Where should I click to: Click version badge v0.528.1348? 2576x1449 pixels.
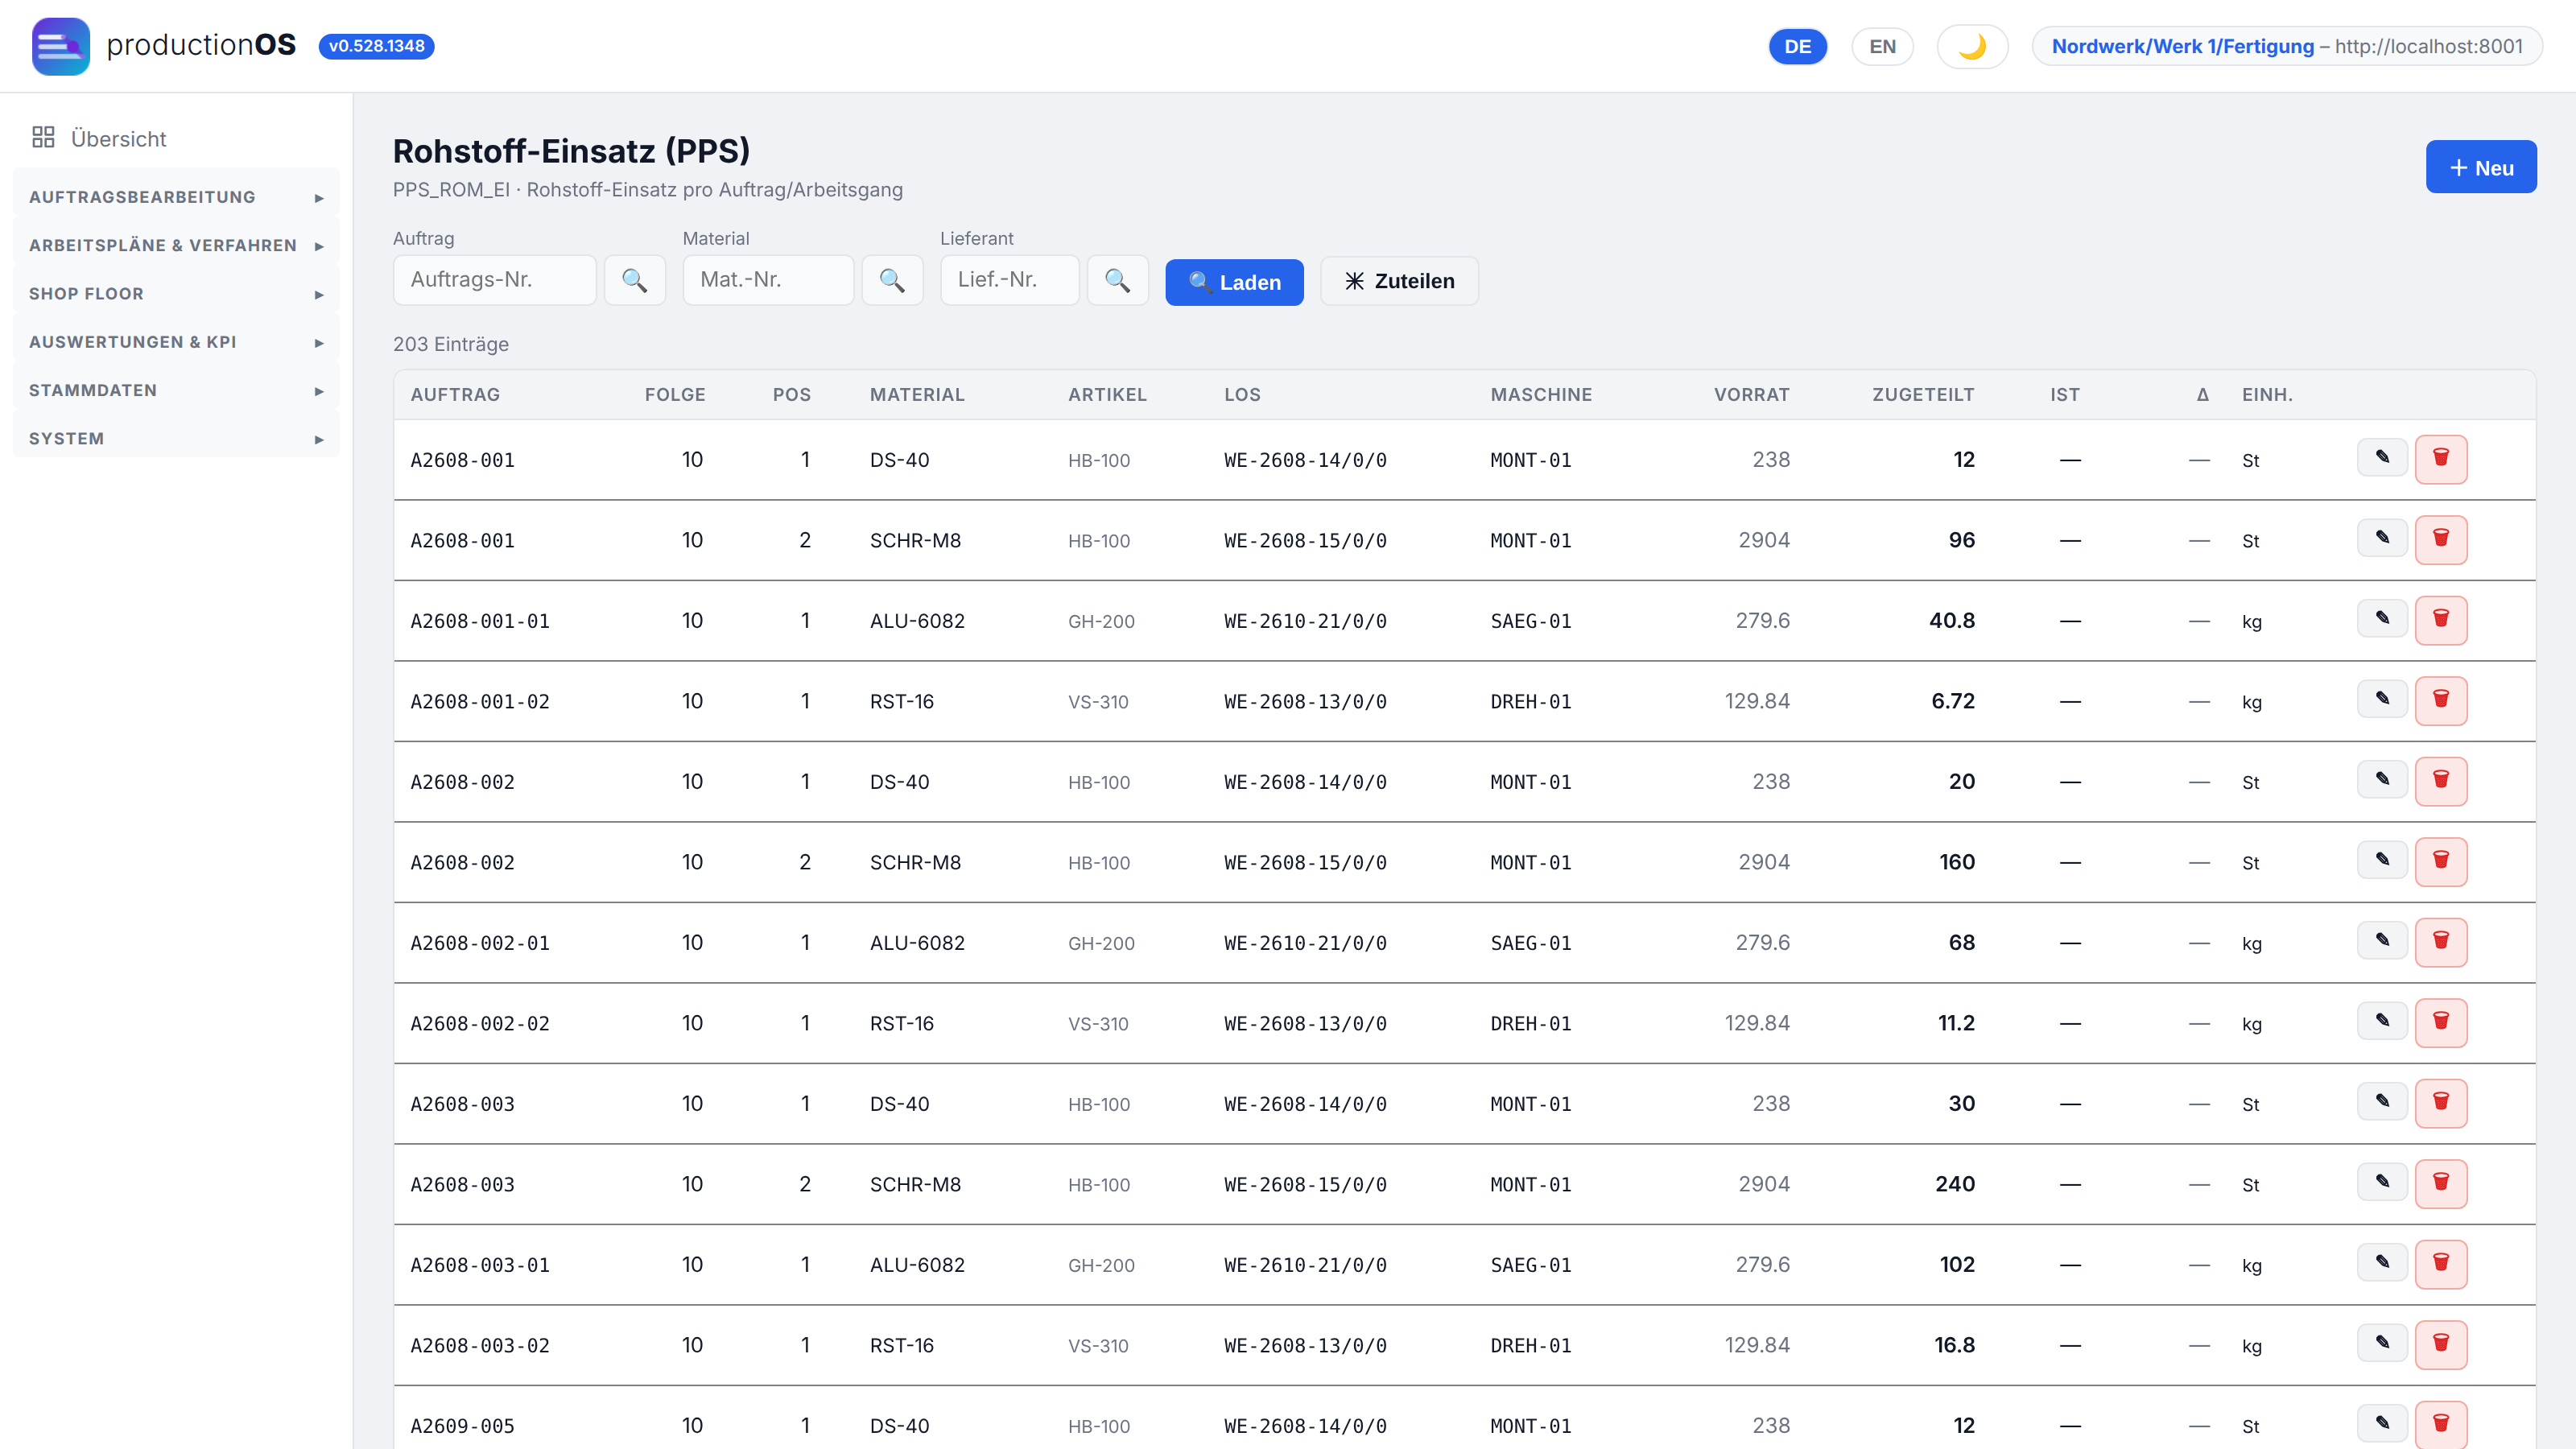376,46
